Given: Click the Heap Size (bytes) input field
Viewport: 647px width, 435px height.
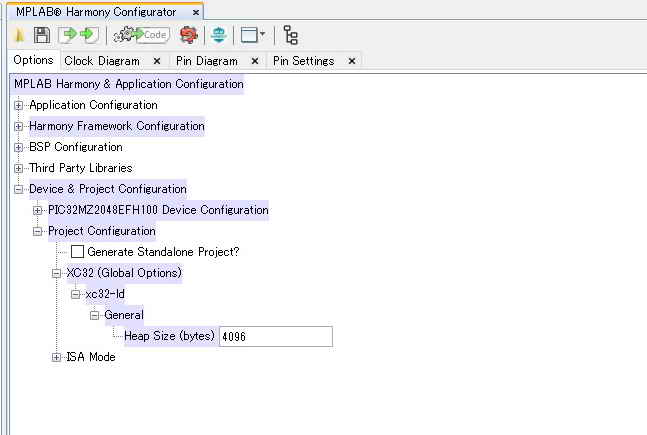Looking at the screenshot, I should point(276,336).
